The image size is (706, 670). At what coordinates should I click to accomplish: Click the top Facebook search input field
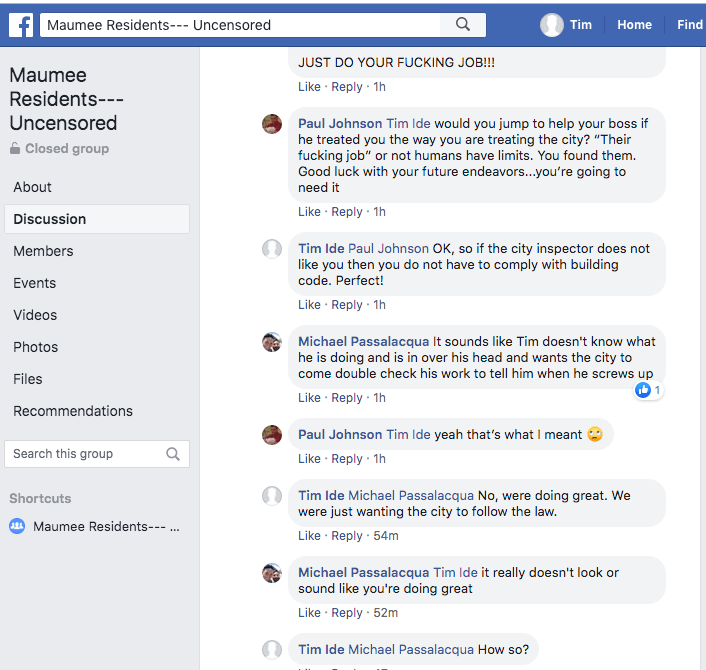click(240, 25)
